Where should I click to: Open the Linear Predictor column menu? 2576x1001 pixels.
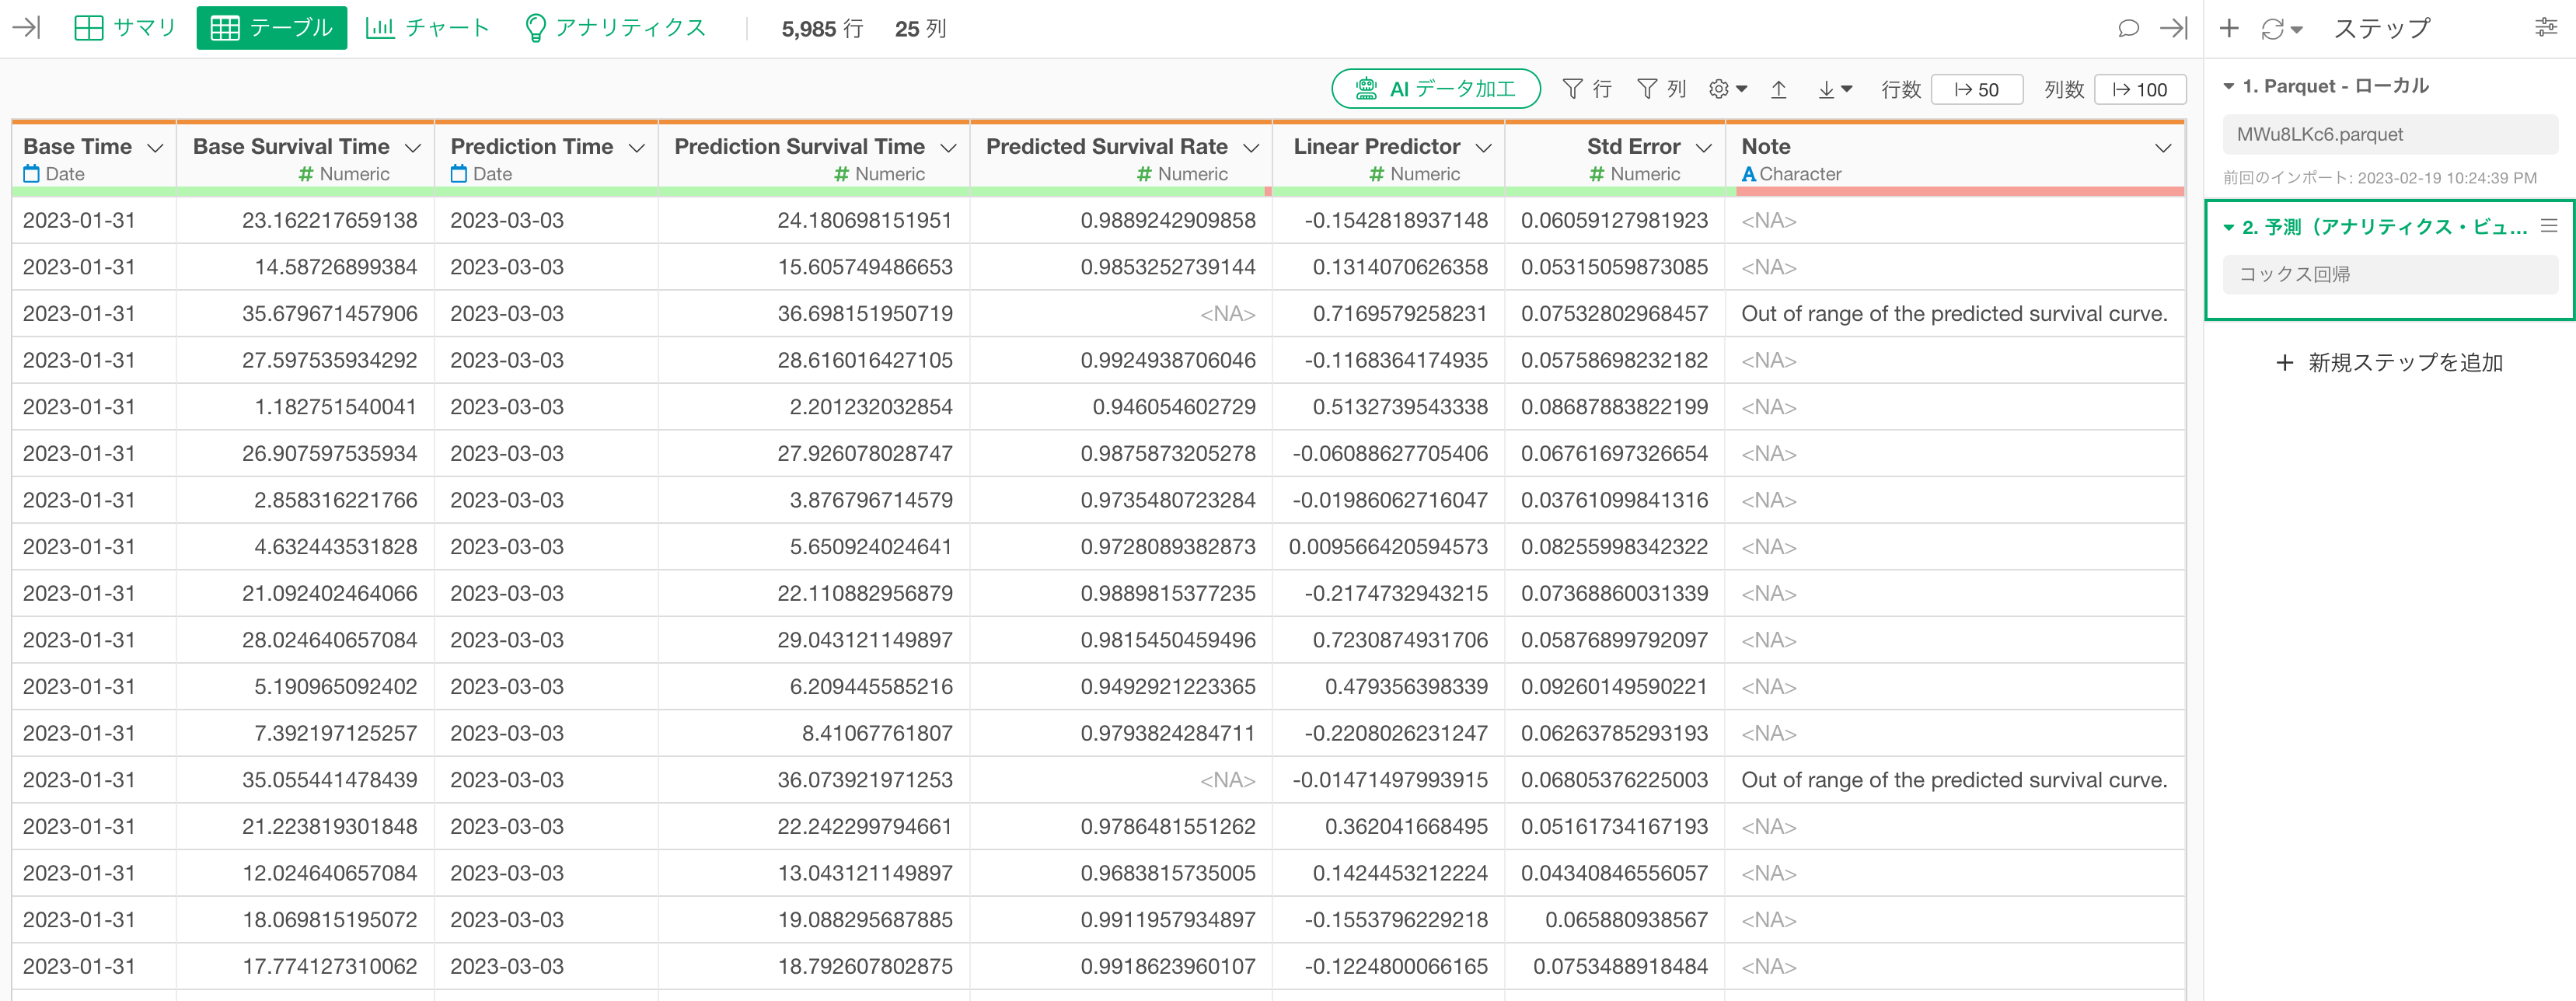(x=1484, y=148)
